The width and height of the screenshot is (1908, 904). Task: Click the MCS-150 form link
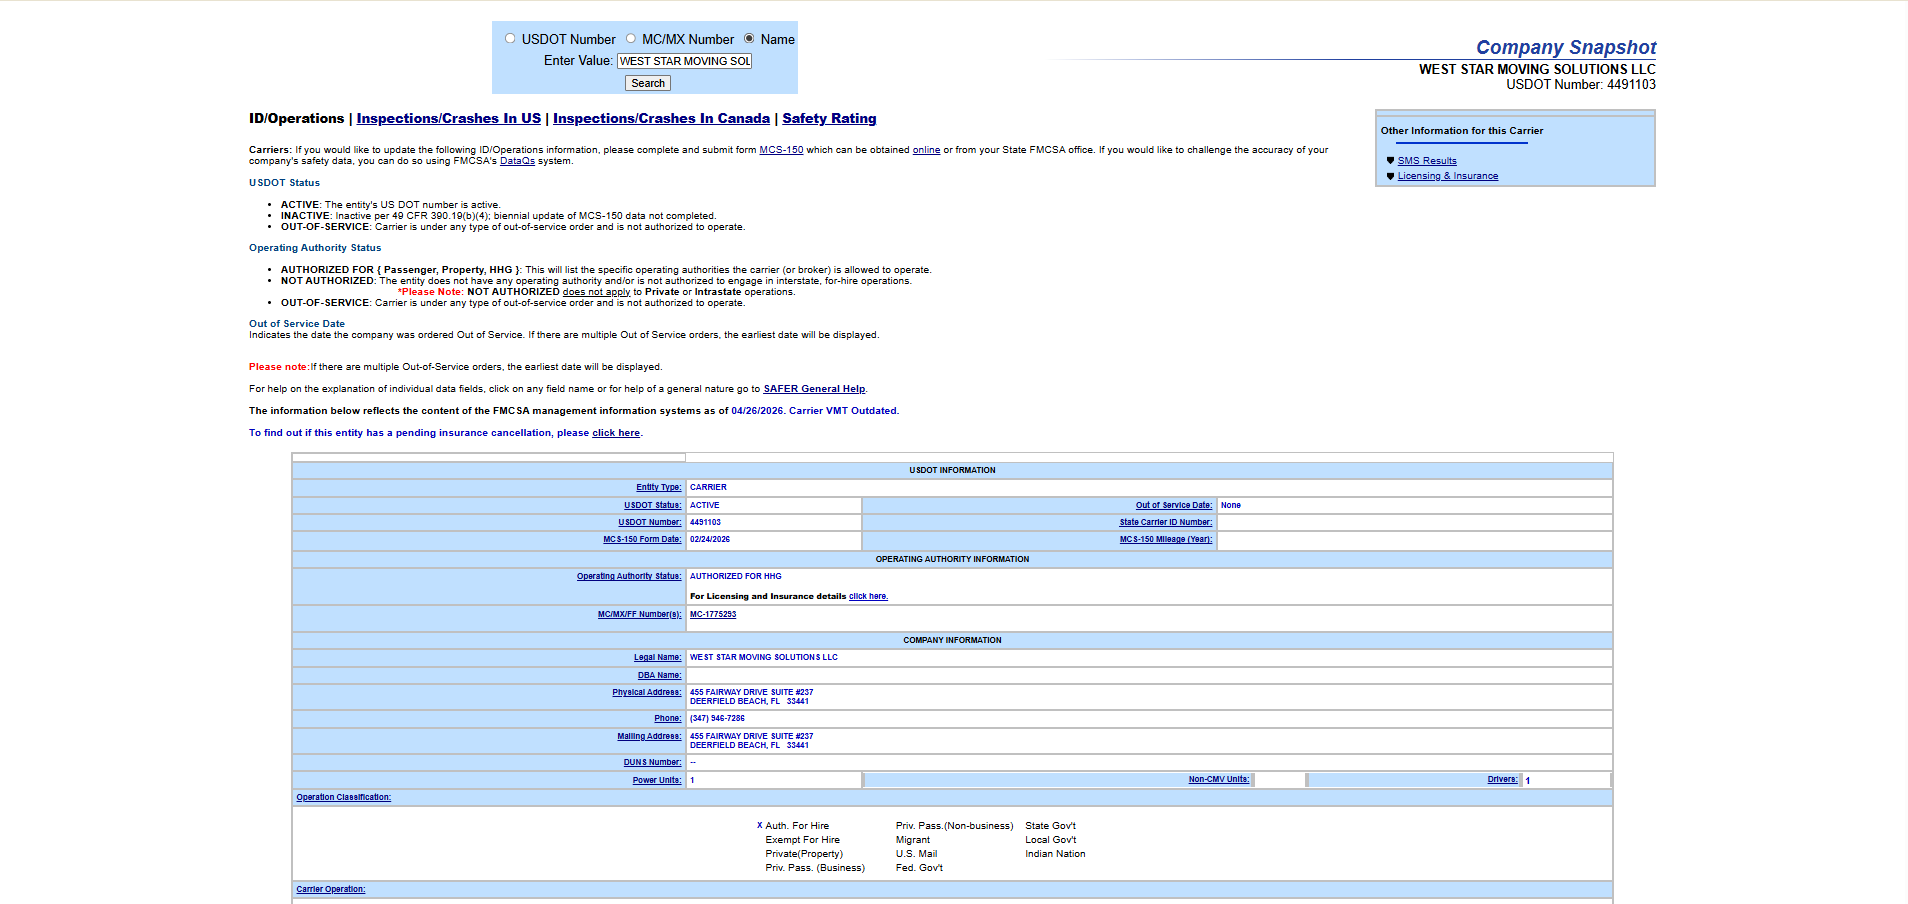tap(781, 150)
